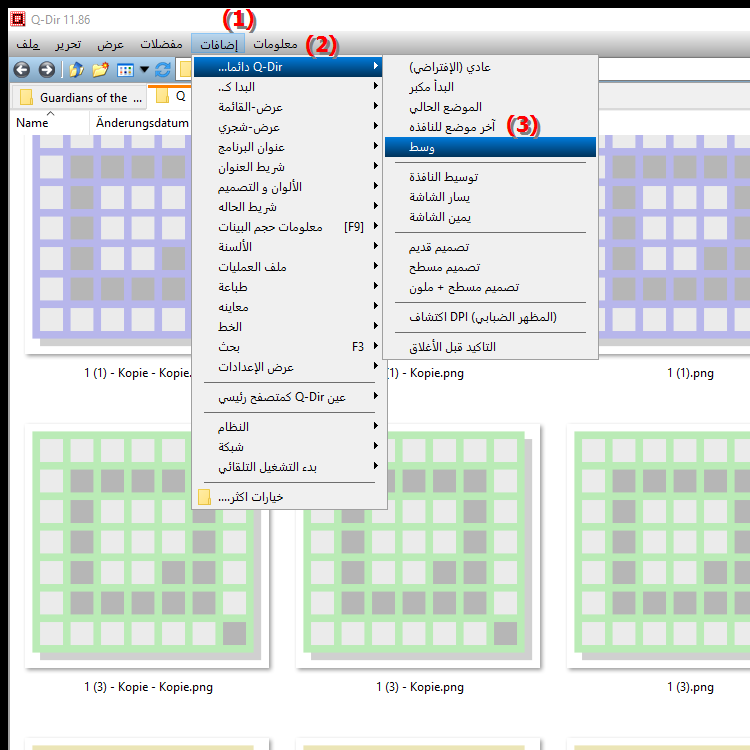Viewport: 750px width, 750px height.
Task: Open the عرض menu
Action: 110,44
